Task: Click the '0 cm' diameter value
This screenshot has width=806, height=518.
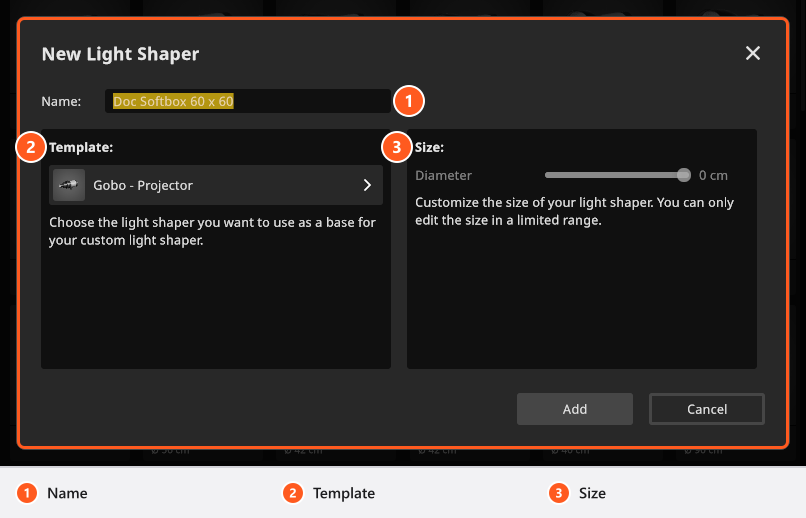Action: coord(713,176)
